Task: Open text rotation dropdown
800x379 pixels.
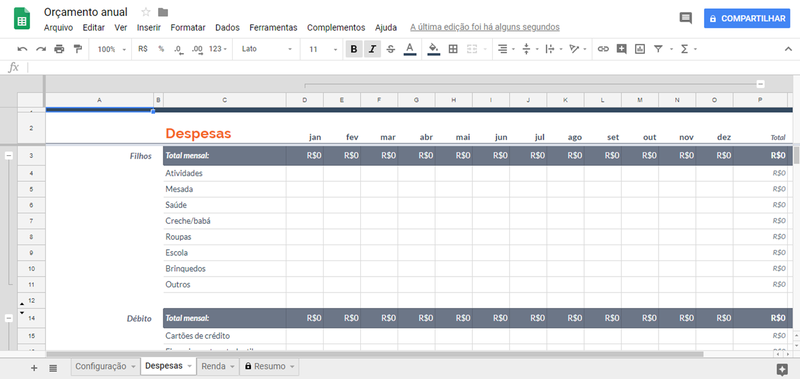Action: pyautogui.click(x=578, y=49)
